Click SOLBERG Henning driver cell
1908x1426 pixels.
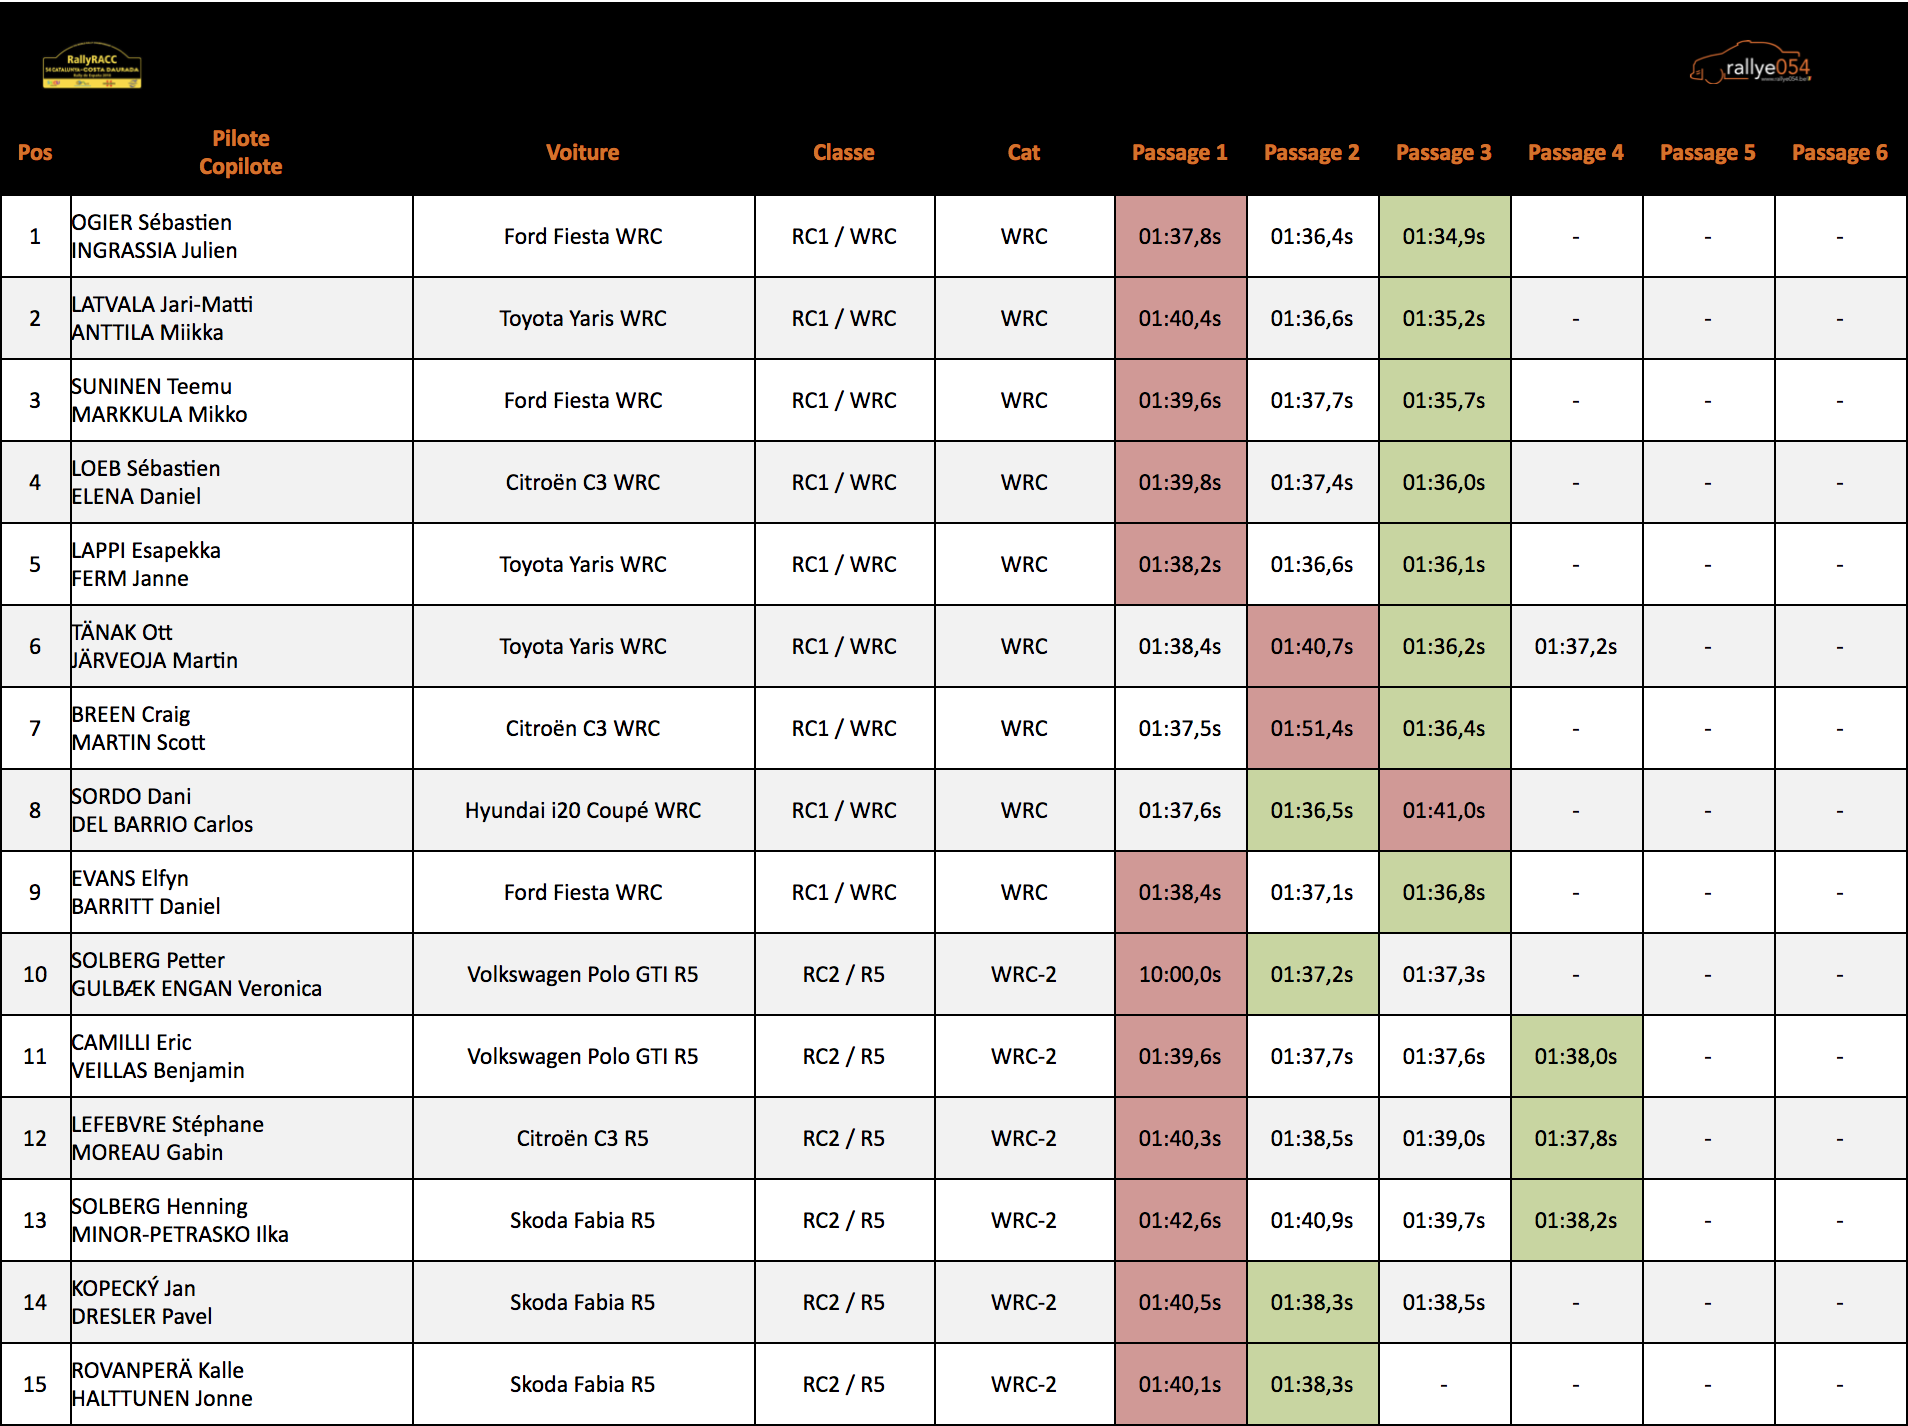coord(241,1221)
